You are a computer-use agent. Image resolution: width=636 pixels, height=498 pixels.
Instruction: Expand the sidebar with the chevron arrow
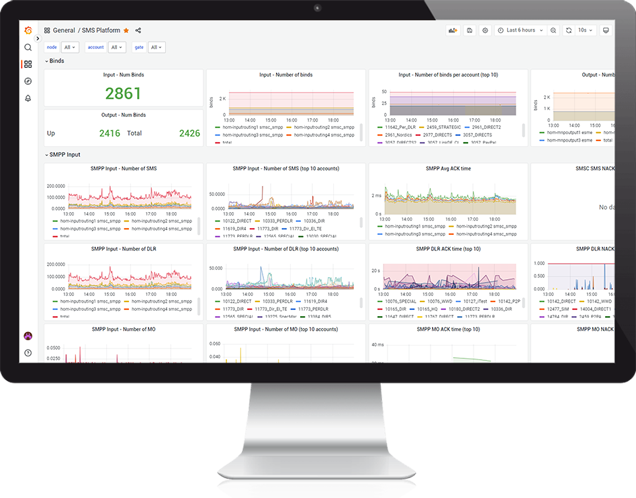(37, 39)
